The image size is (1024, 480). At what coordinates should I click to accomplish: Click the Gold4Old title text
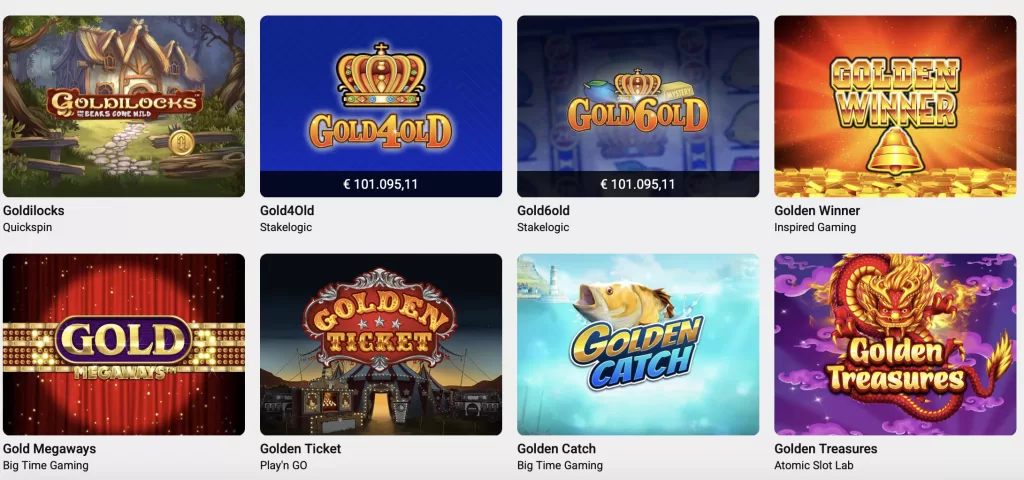click(287, 211)
